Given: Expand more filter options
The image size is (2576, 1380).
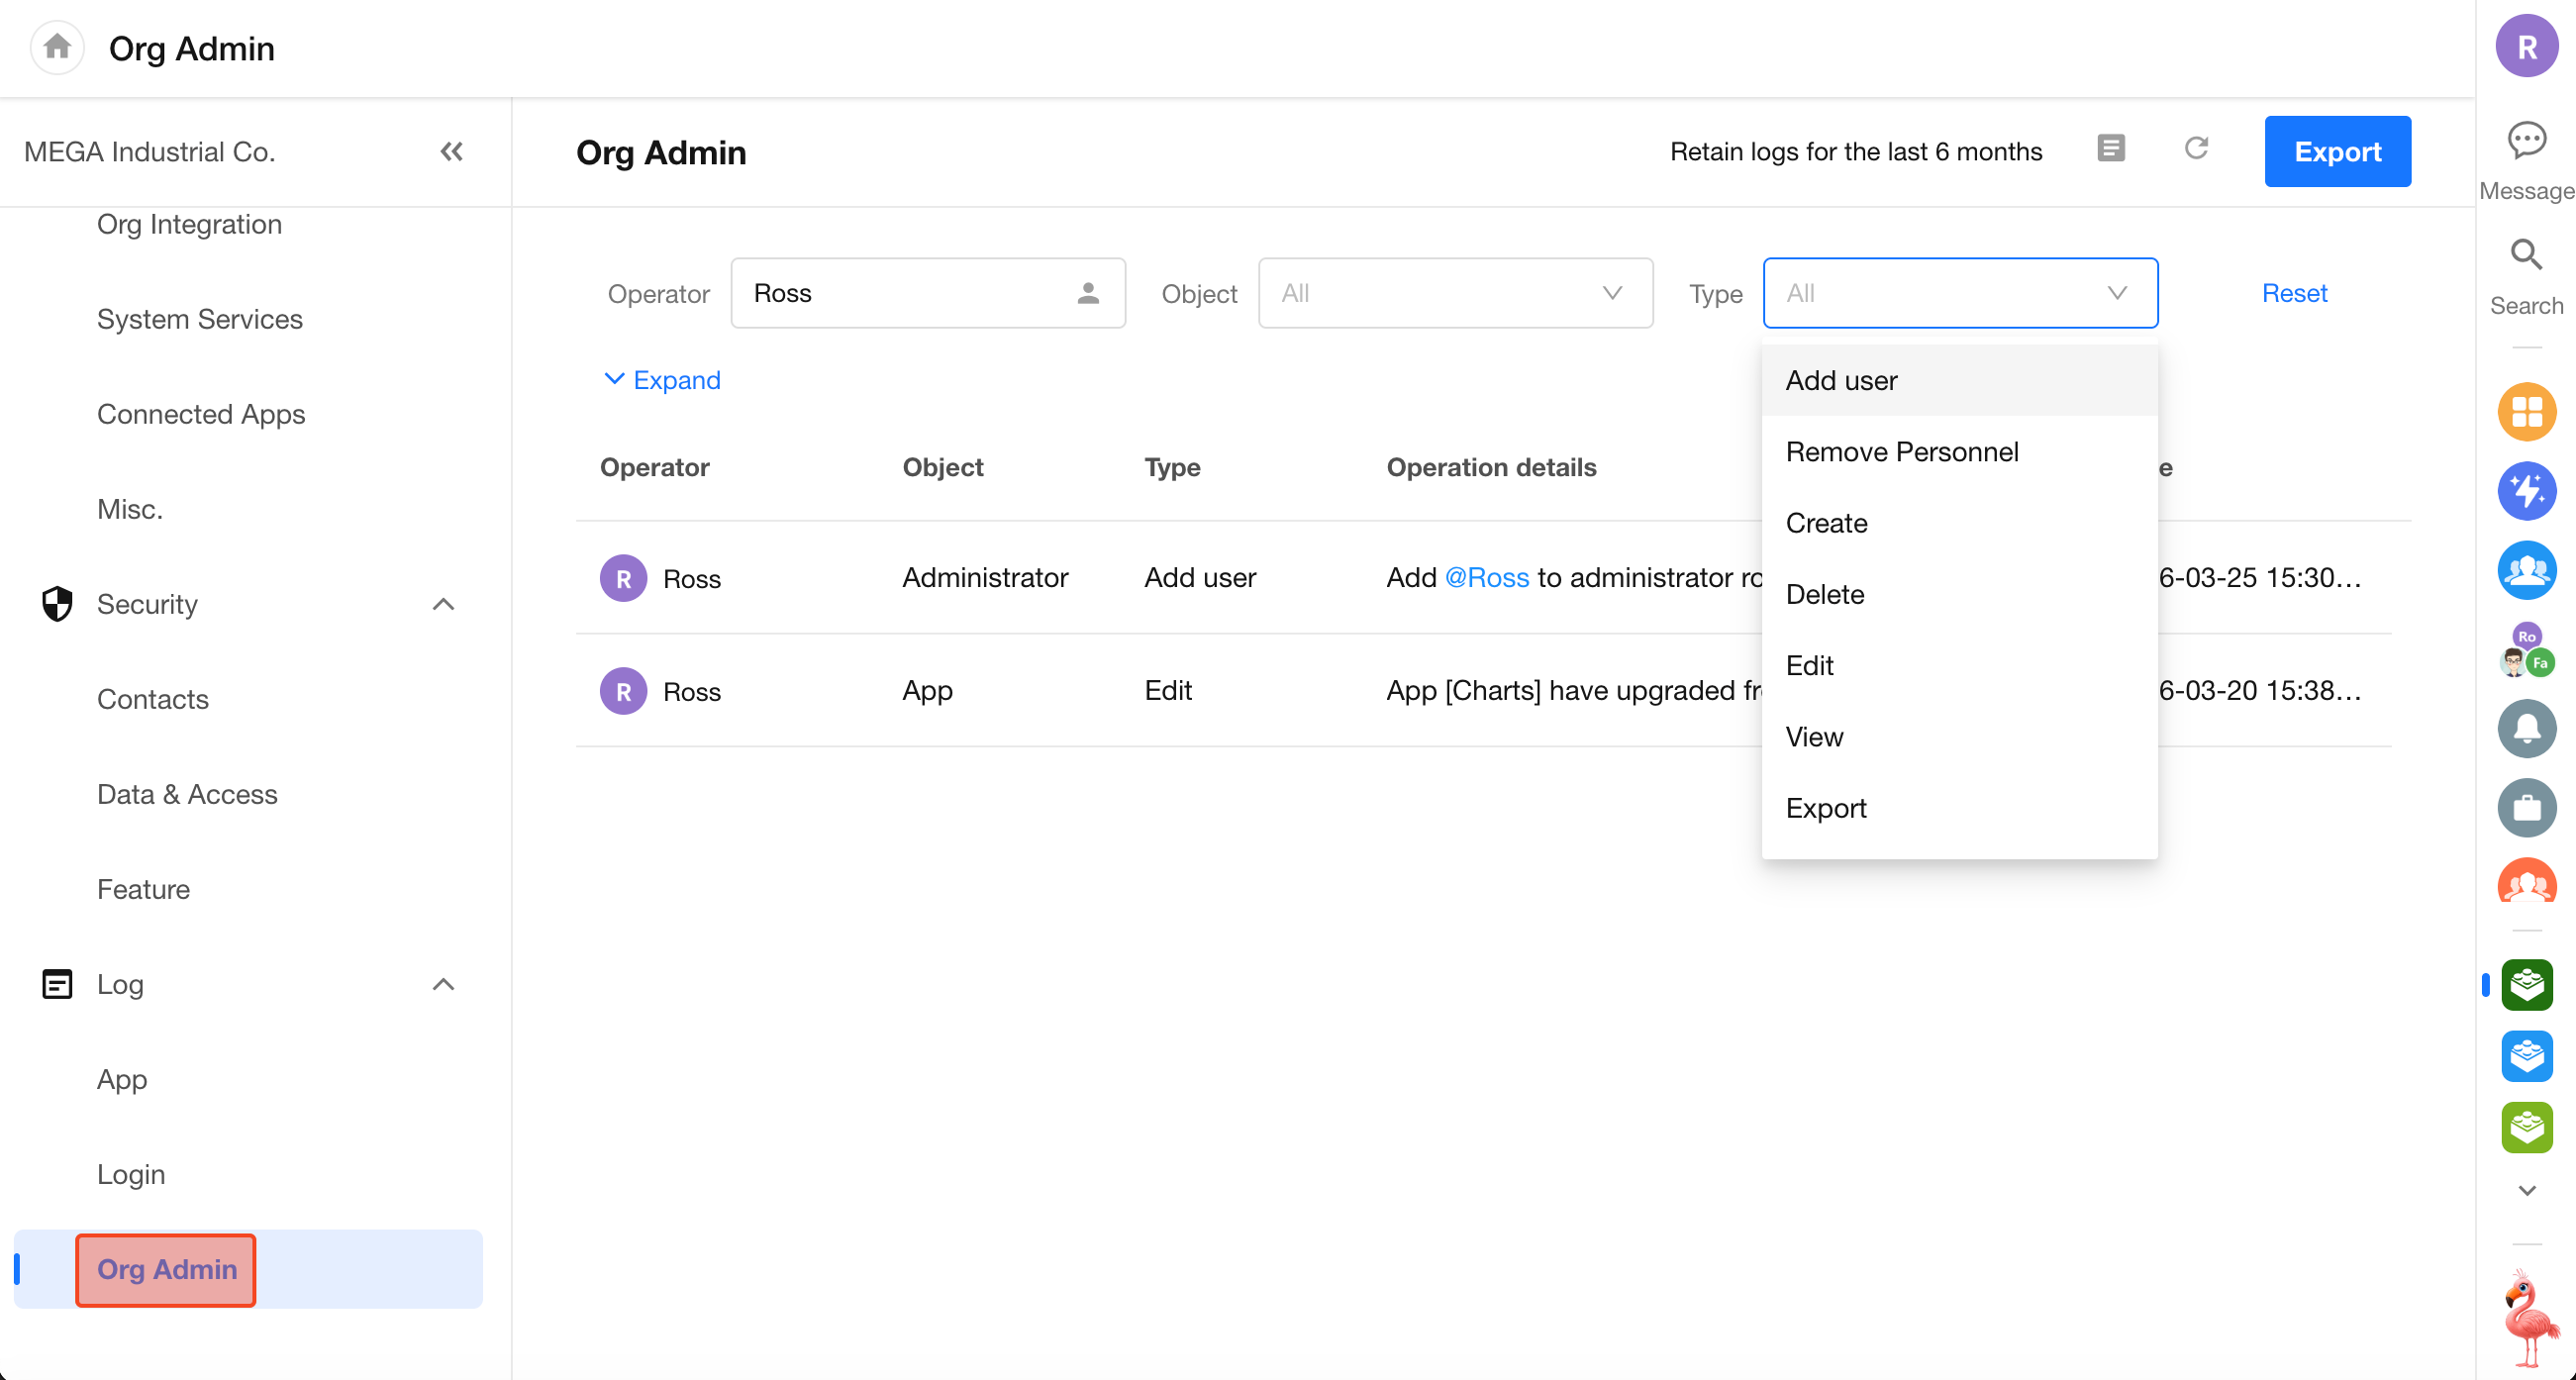Looking at the screenshot, I should point(662,380).
